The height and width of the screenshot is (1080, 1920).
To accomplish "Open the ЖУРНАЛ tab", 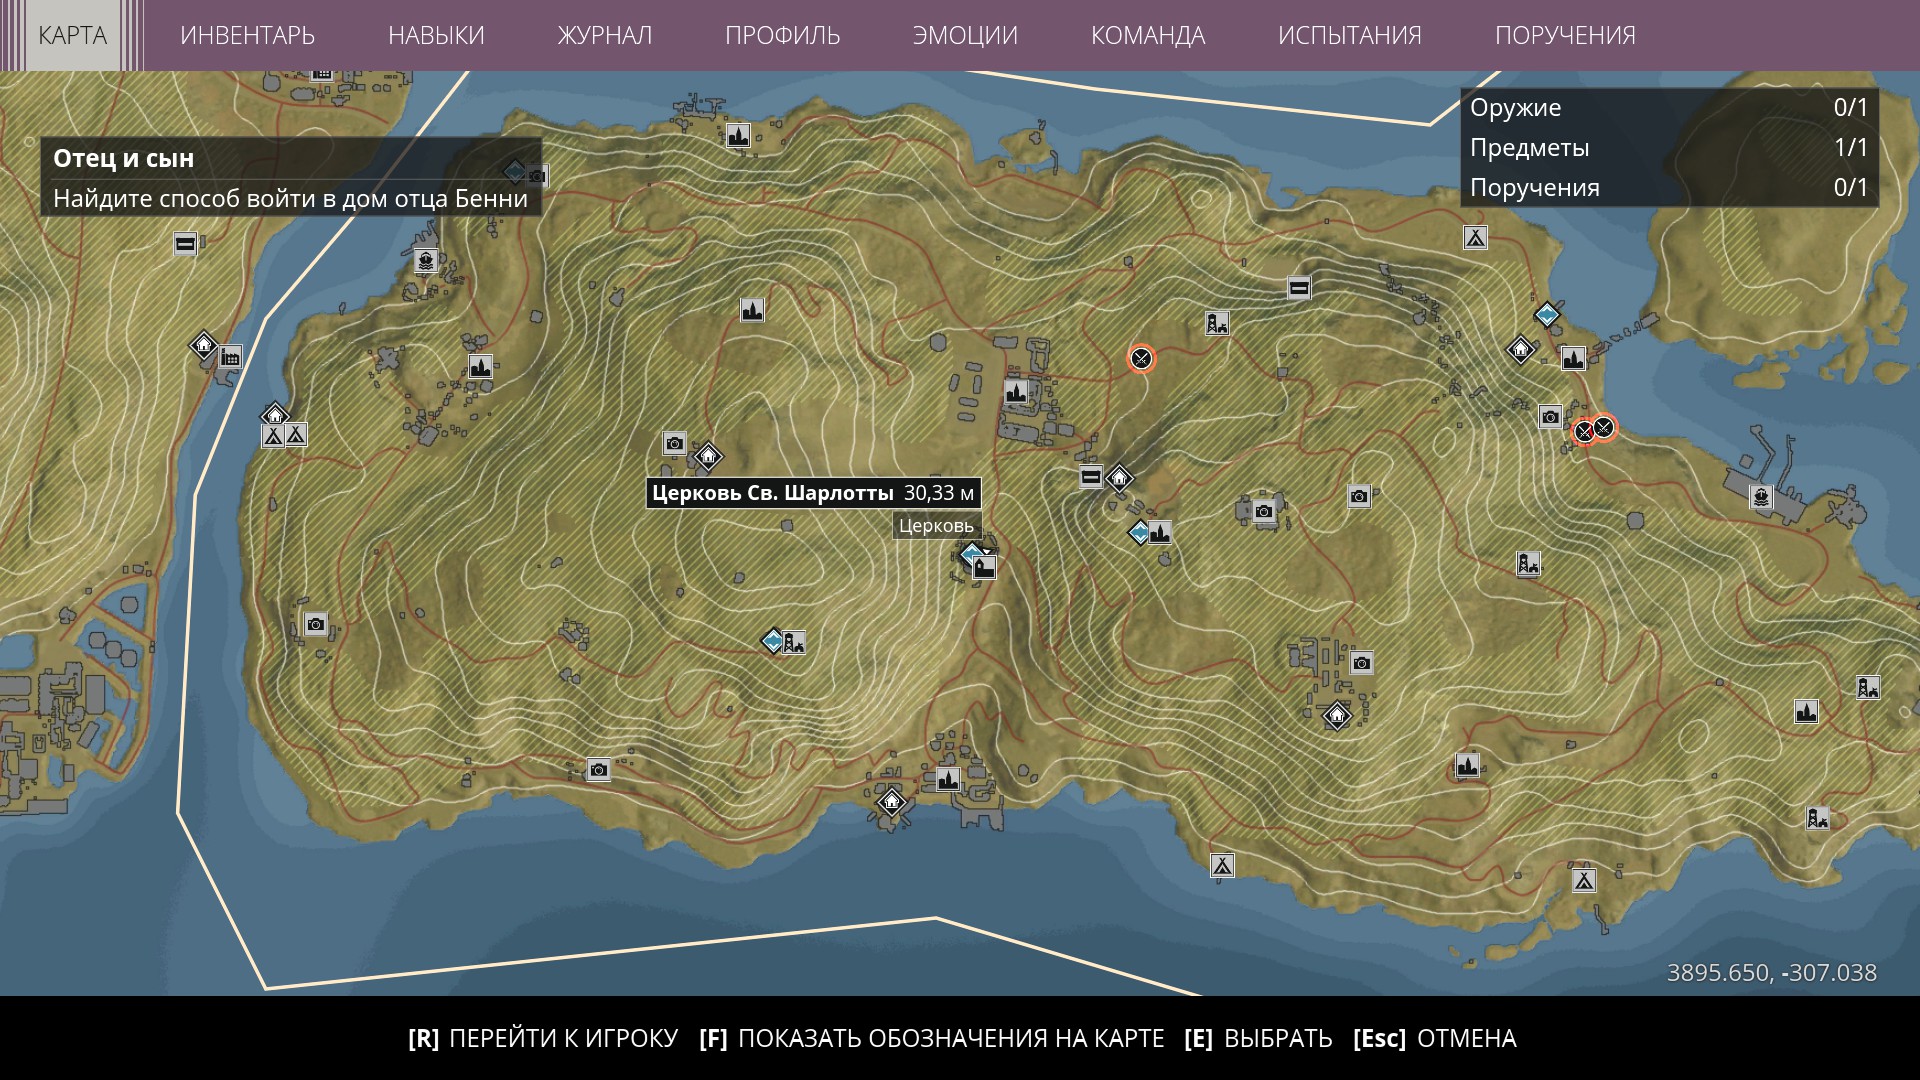I will (x=604, y=35).
